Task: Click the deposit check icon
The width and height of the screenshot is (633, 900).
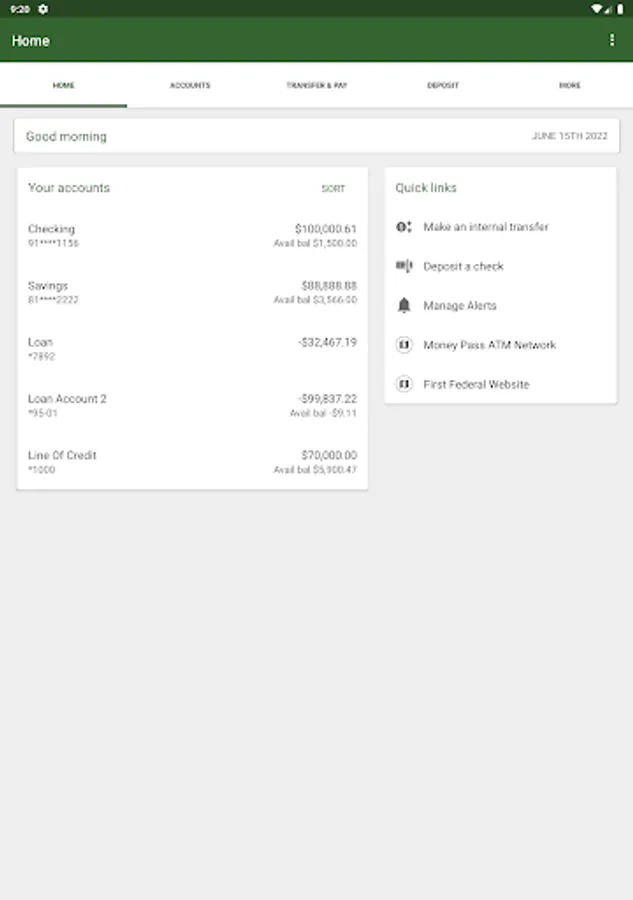Action: (x=404, y=266)
